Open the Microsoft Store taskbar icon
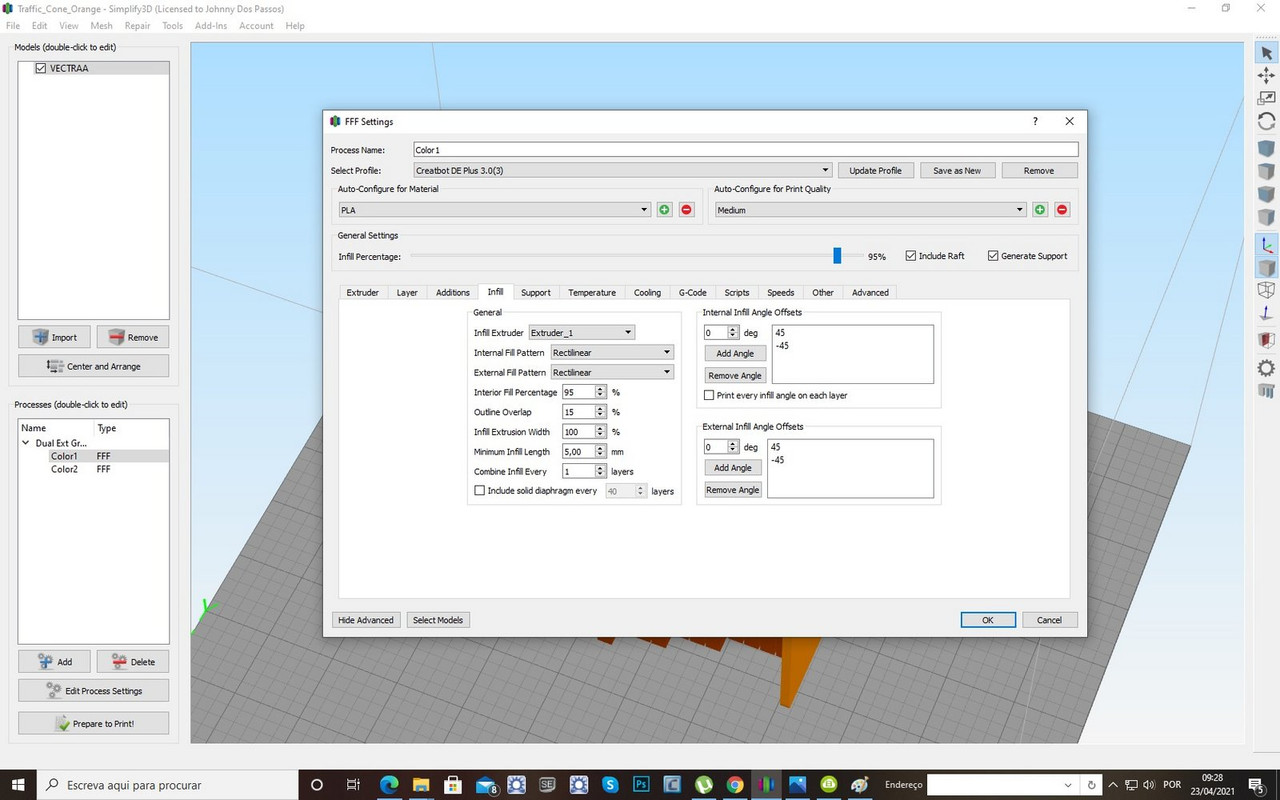The height and width of the screenshot is (800, 1280). click(452, 785)
